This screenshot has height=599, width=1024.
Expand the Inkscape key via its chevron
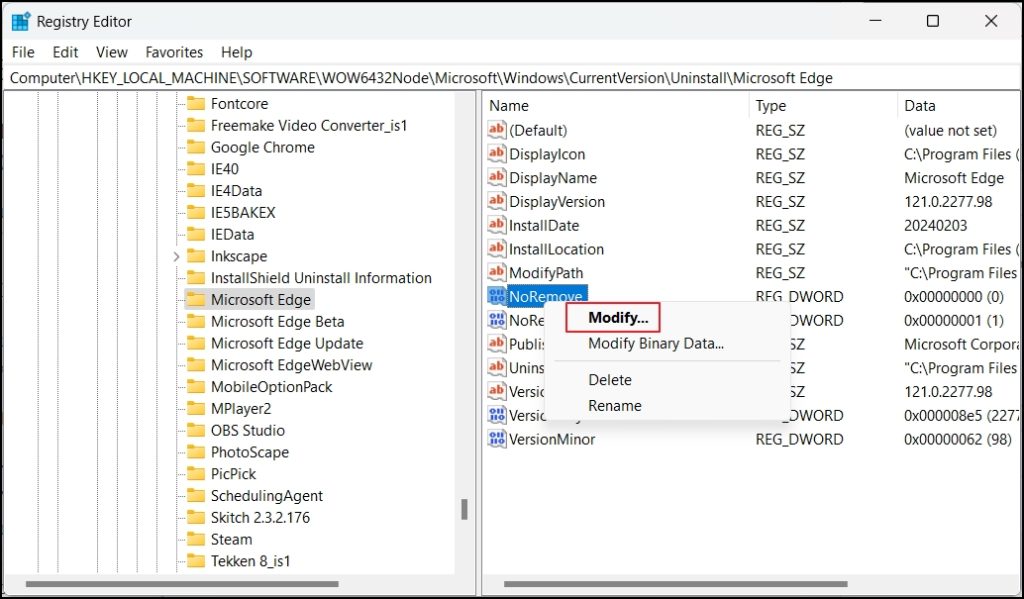pyautogui.click(x=175, y=256)
